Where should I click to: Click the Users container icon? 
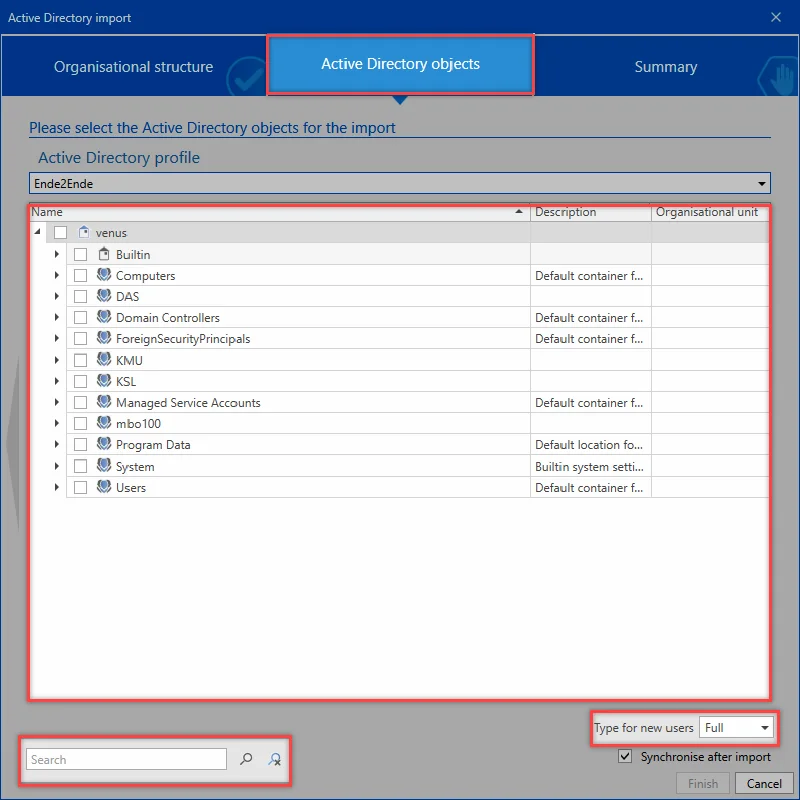tap(104, 487)
